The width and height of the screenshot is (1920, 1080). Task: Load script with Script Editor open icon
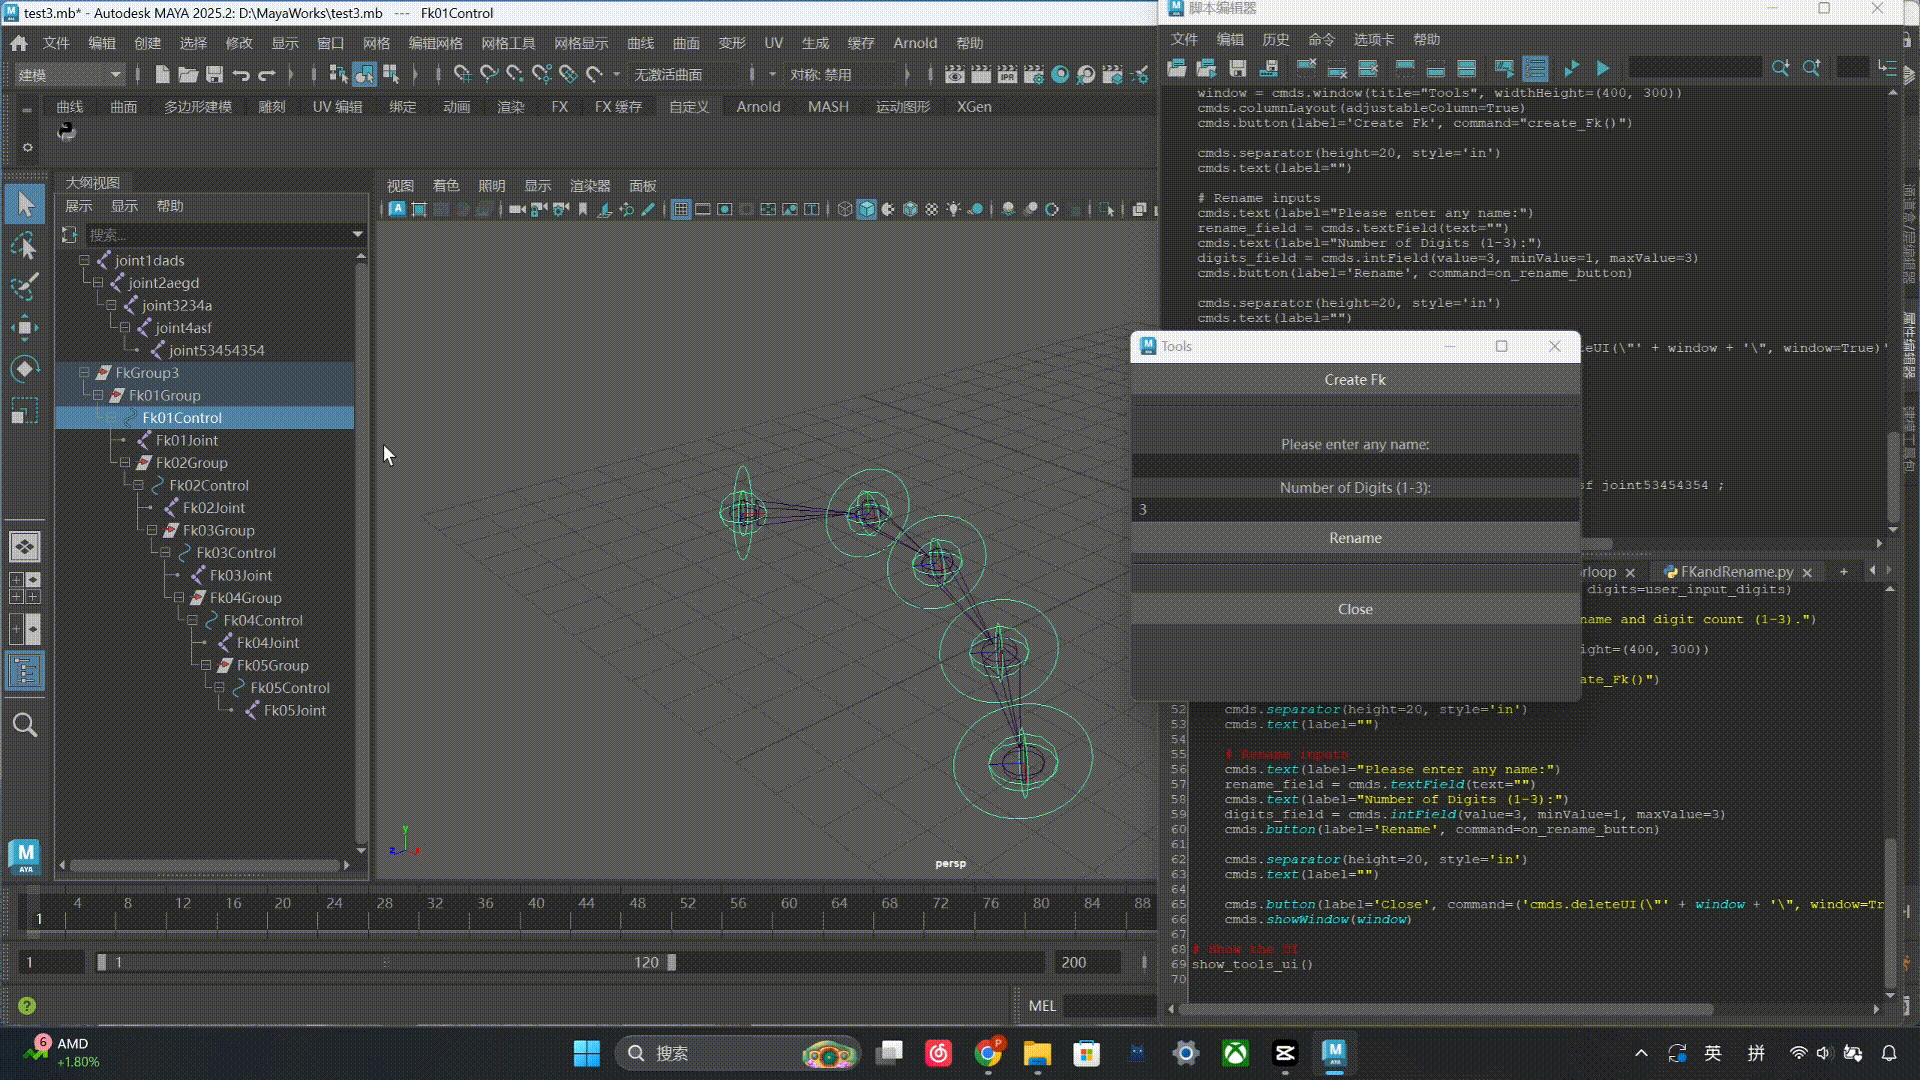(x=1177, y=68)
